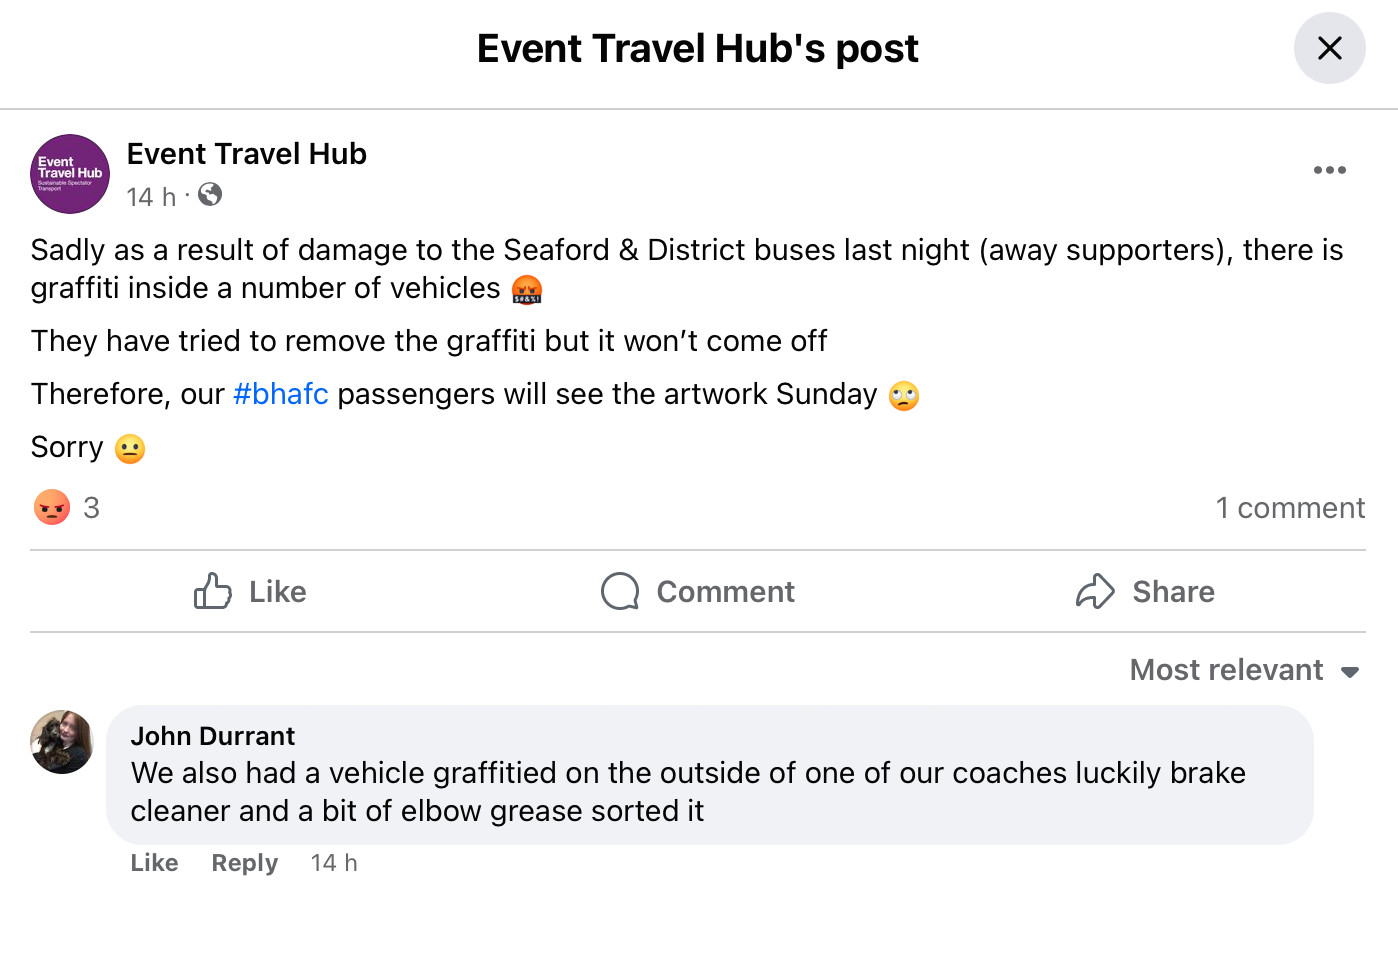Click the Share arrow icon
Screen dimensions: 1398x962
click(x=1095, y=591)
